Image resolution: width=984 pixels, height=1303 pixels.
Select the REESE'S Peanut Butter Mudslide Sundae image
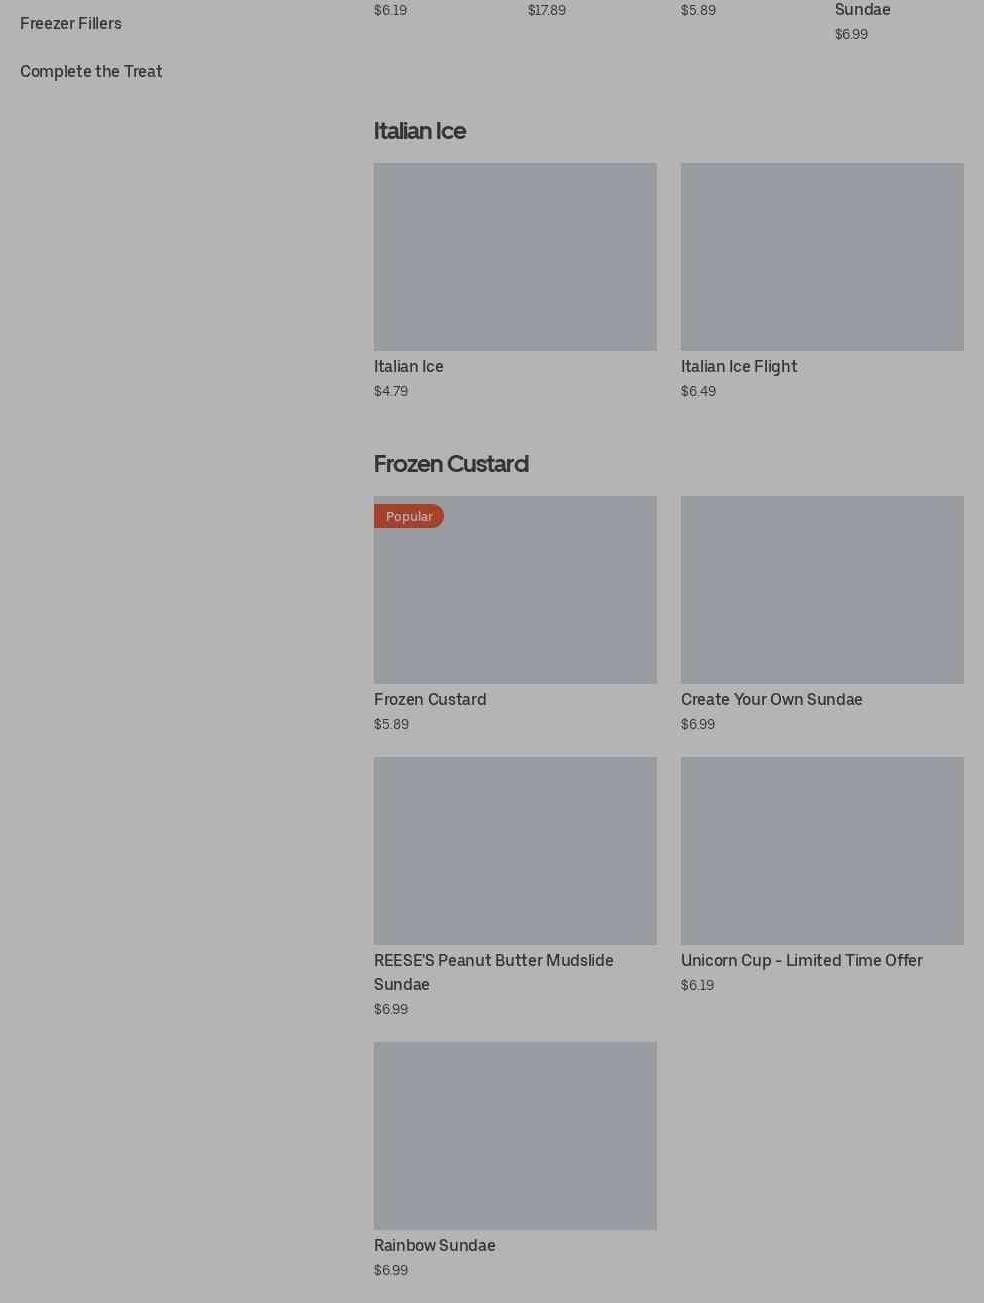point(515,850)
